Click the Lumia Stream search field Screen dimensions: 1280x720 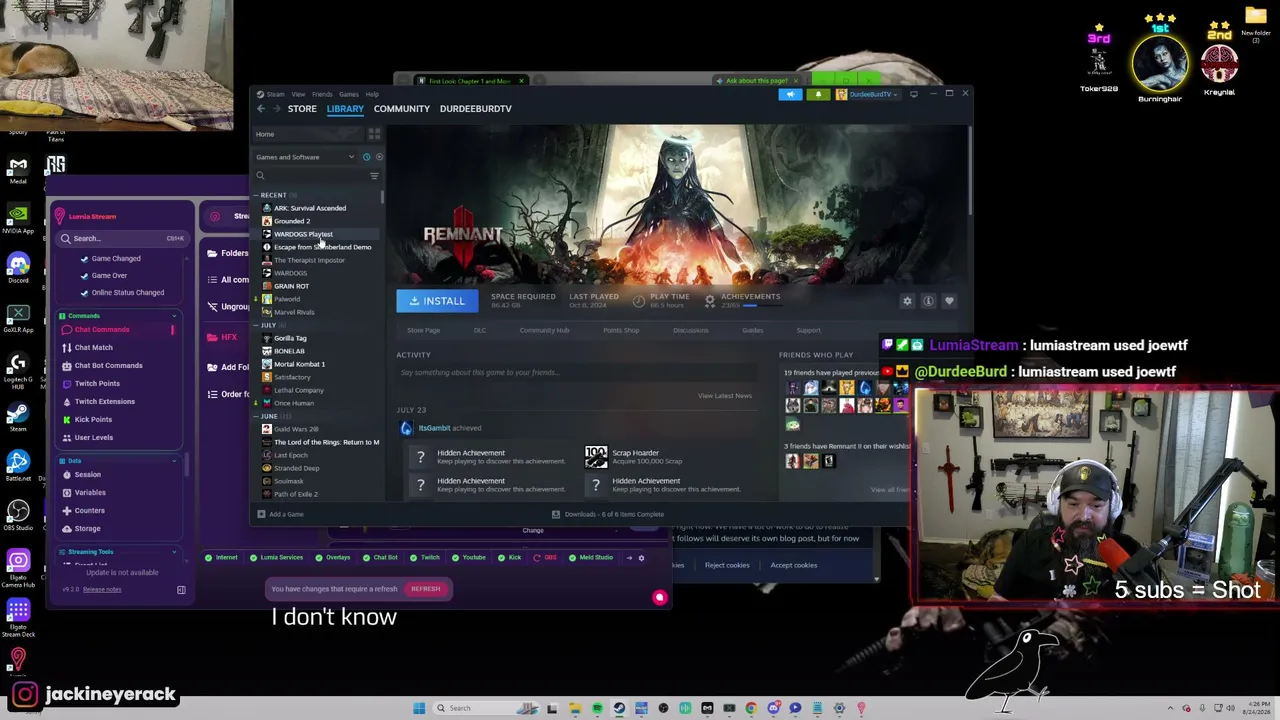click(121, 238)
